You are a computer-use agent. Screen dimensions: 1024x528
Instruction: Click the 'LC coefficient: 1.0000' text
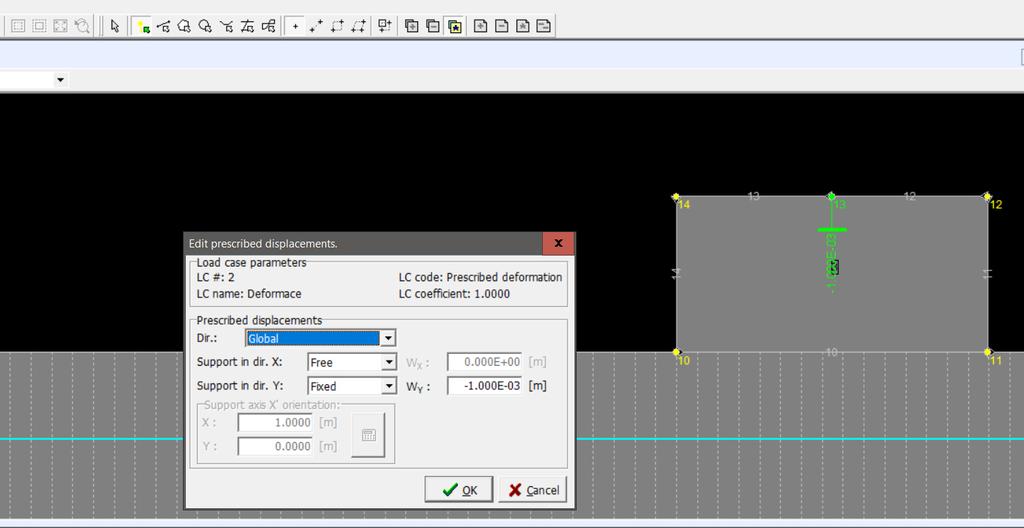point(454,294)
